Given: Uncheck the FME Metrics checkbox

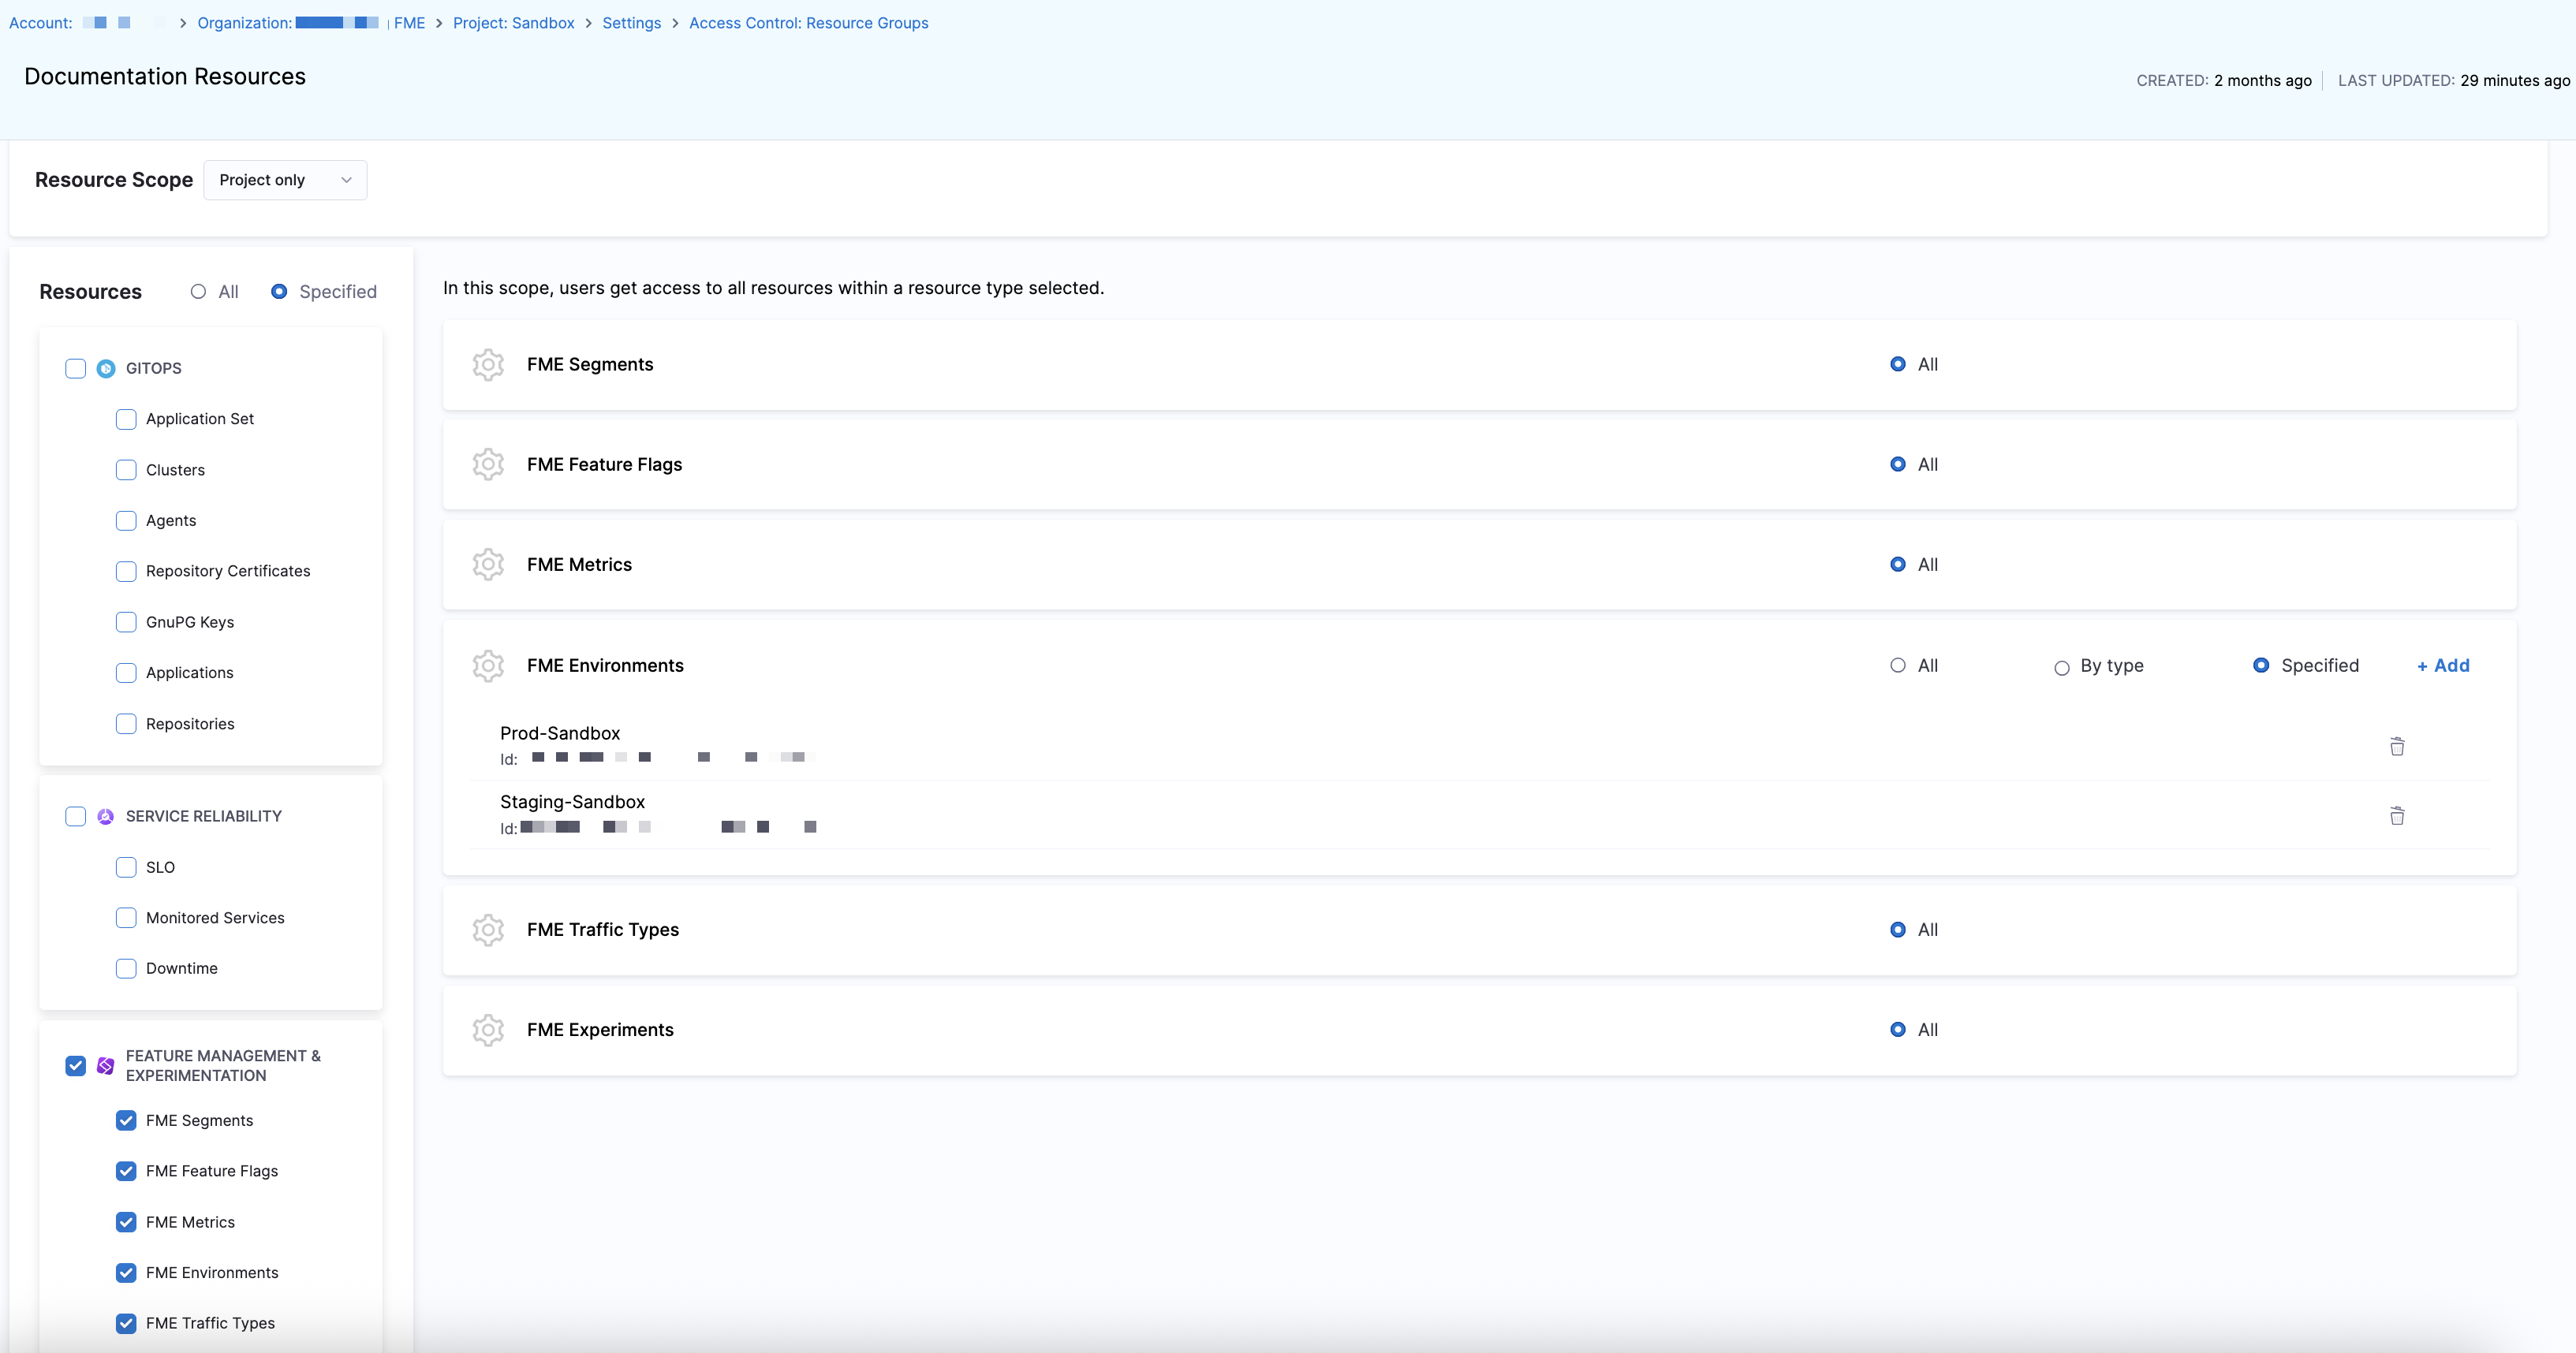Looking at the screenshot, I should point(126,1222).
